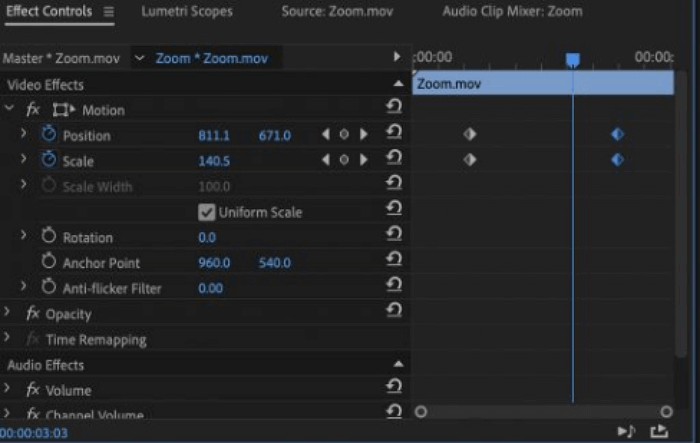Click the blue playhead marker in timeline
Viewport: 700px width, 443px height.
point(573,60)
